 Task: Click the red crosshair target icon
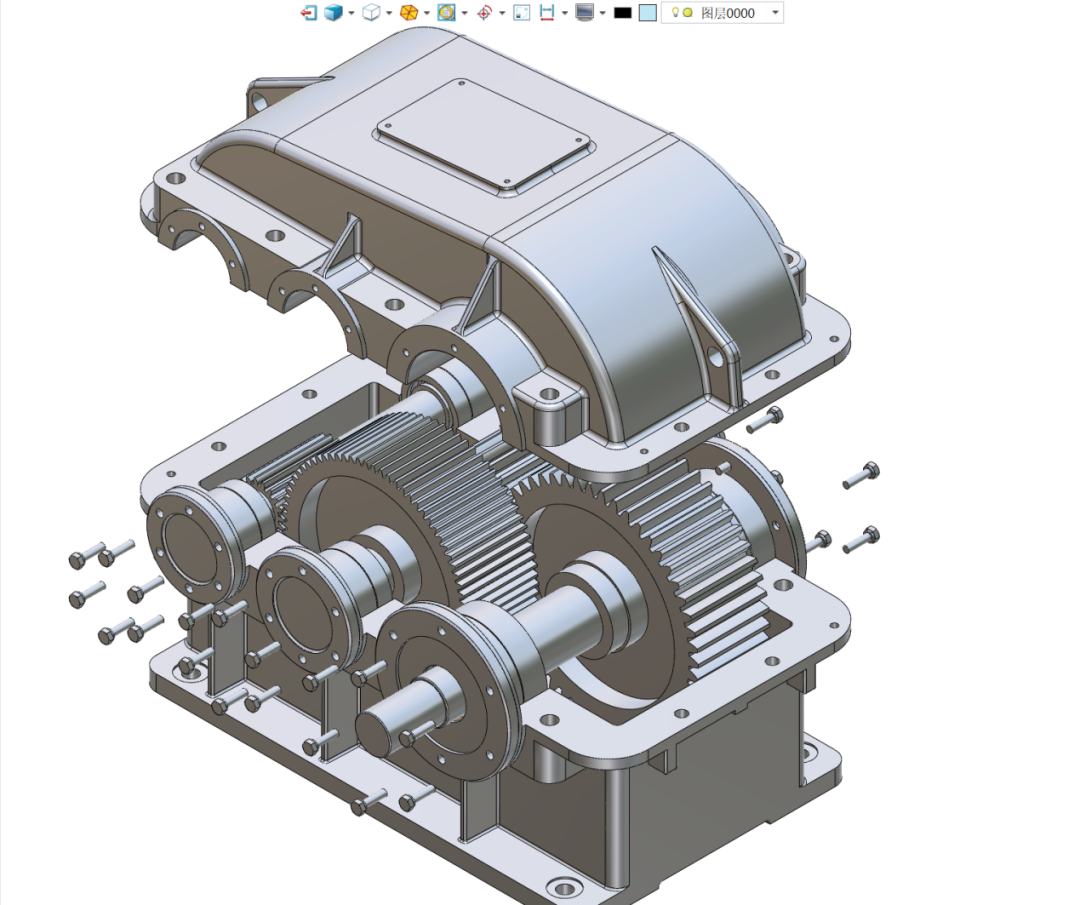(484, 12)
